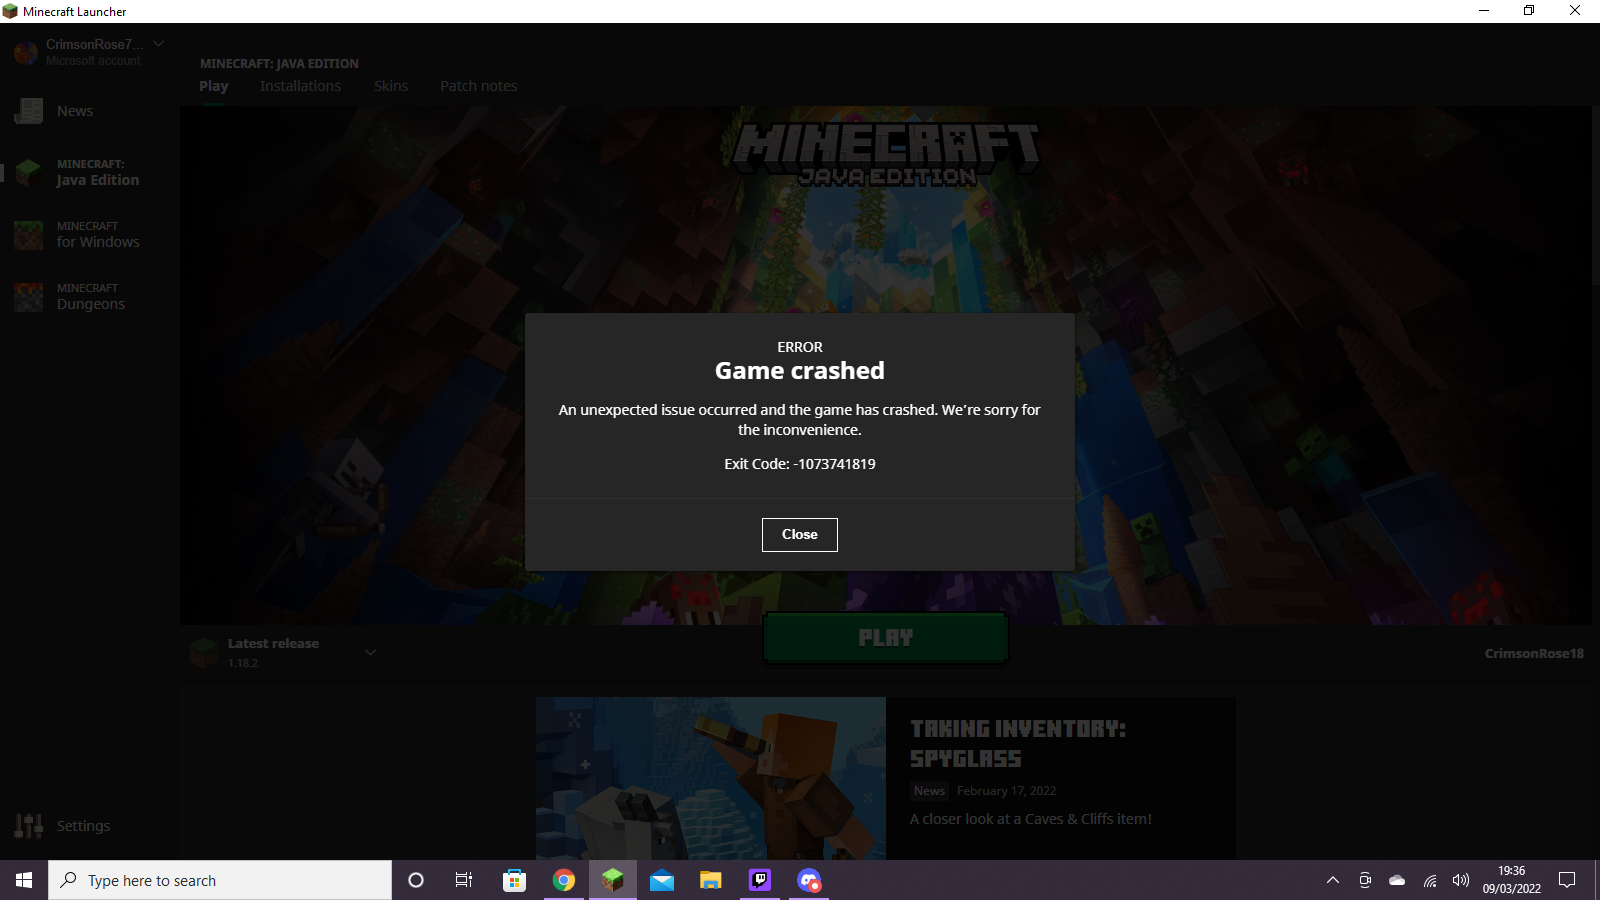Viewport: 1600px width, 900px height.
Task: Open File Explorer from the taskbar
Action: coord(711,880)
